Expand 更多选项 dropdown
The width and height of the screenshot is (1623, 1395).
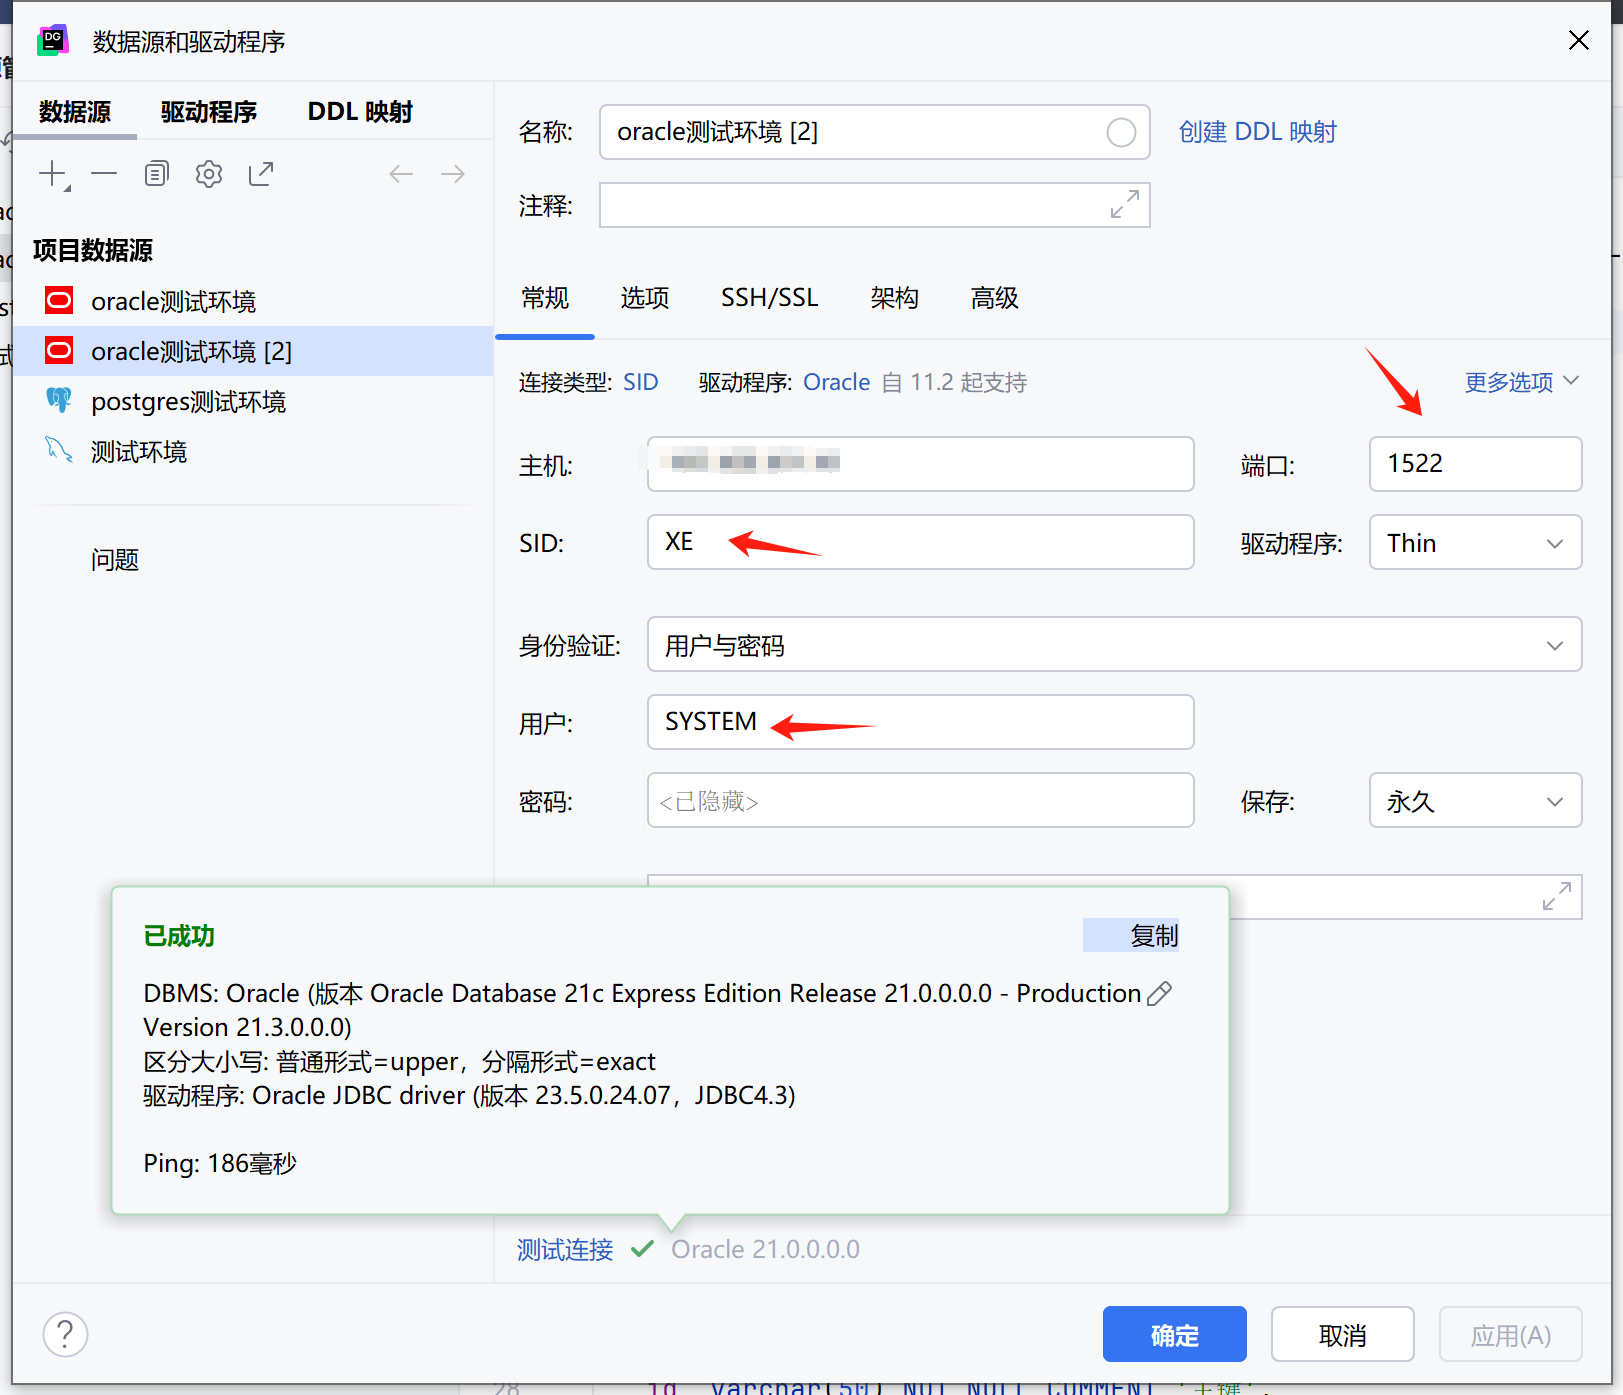click(1521, 382)
